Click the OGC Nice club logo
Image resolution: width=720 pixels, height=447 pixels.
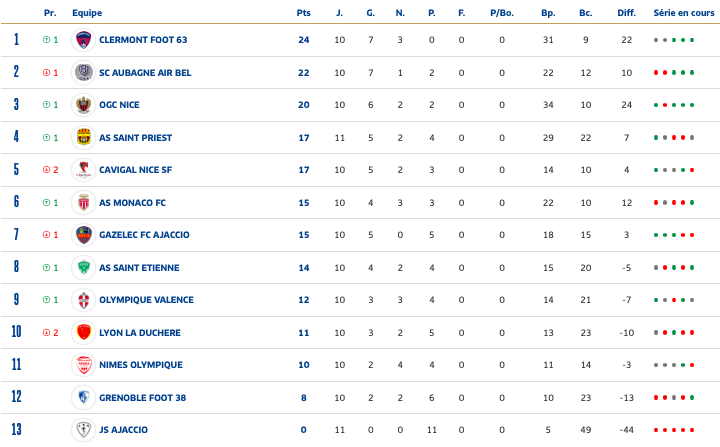84,105
